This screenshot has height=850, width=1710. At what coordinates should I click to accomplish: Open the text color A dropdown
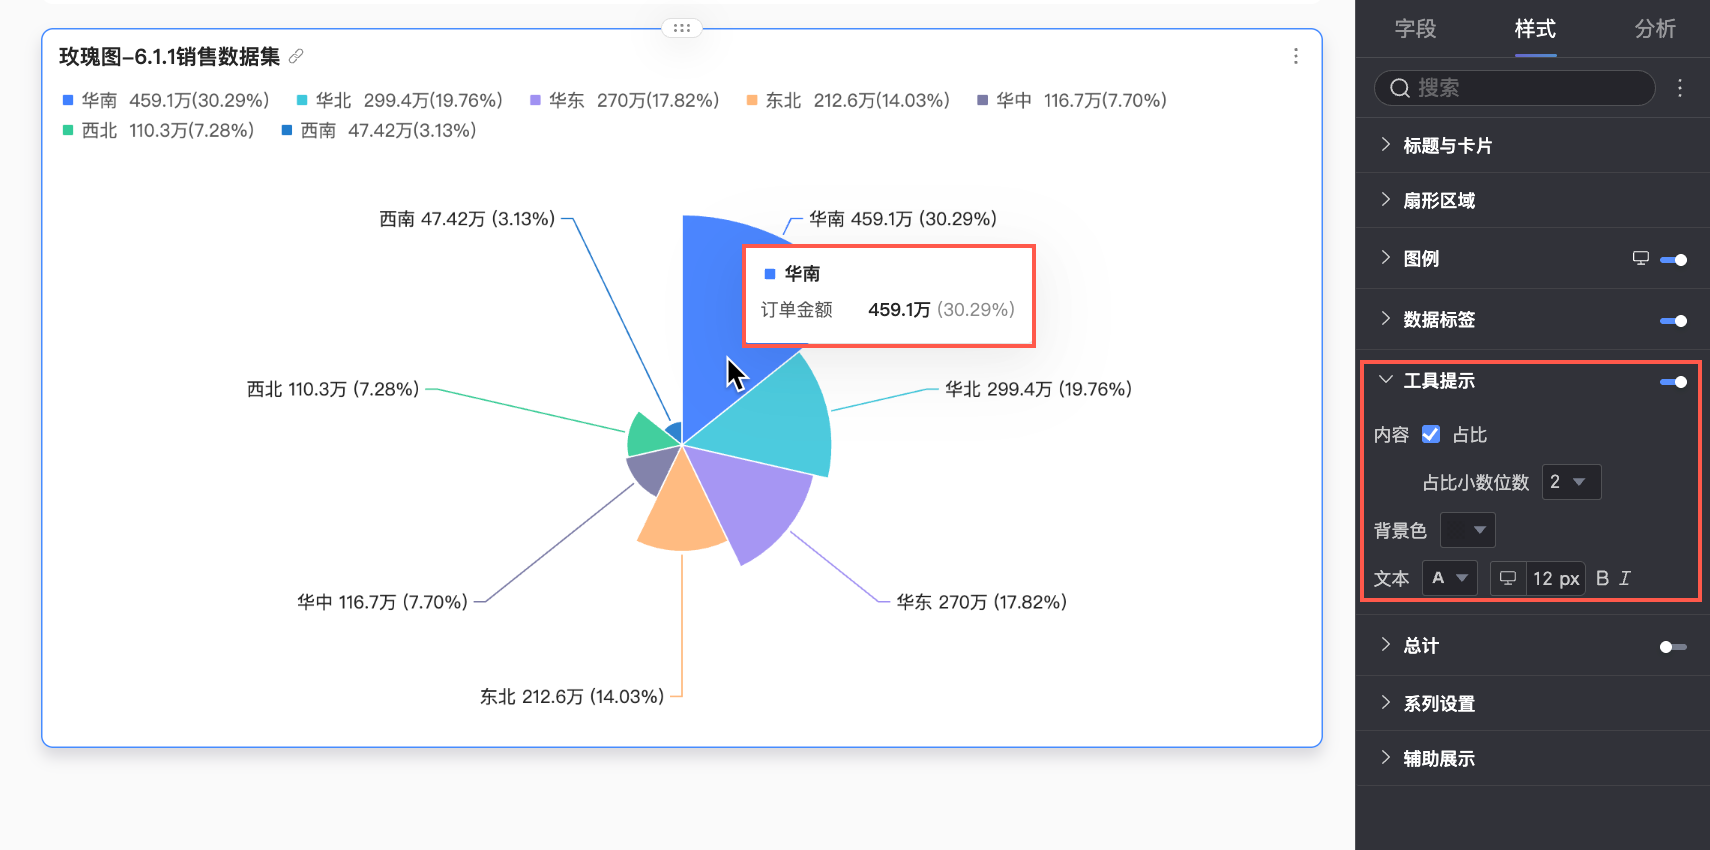point(1449,578)
